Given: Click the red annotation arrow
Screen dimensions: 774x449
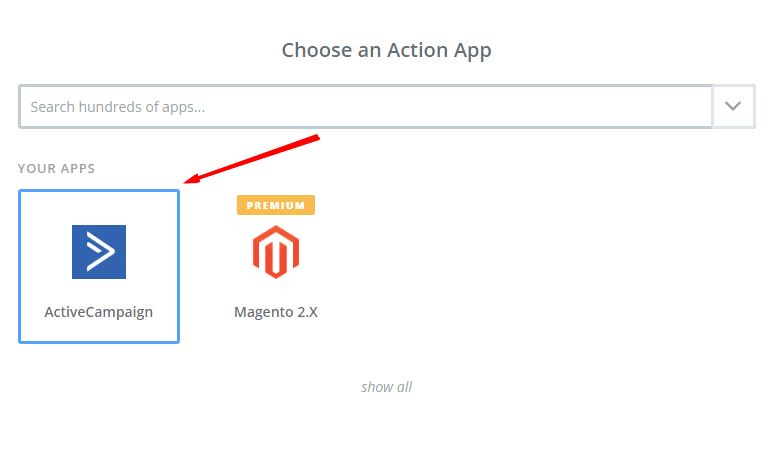Looking at the screenshot, I should click(252, 159).
